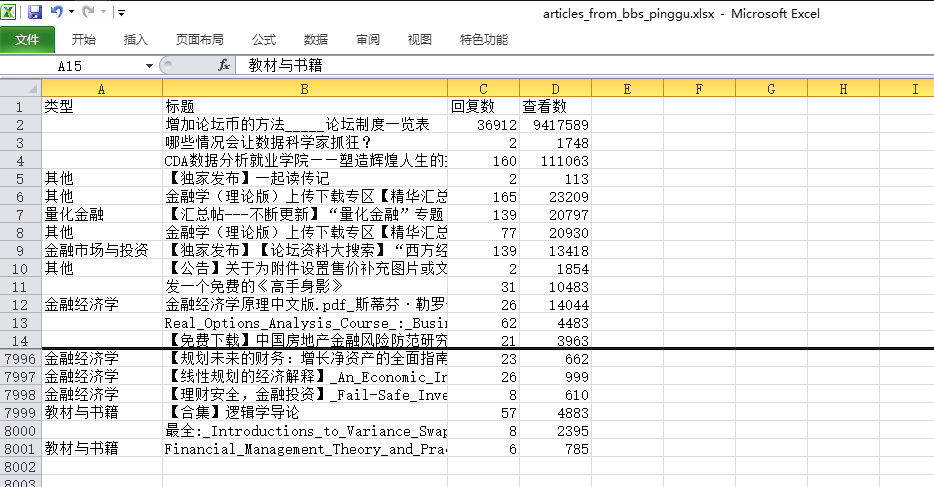Switch to the 插入 ribbon tab
934x487 pixels.
point(135,40)
